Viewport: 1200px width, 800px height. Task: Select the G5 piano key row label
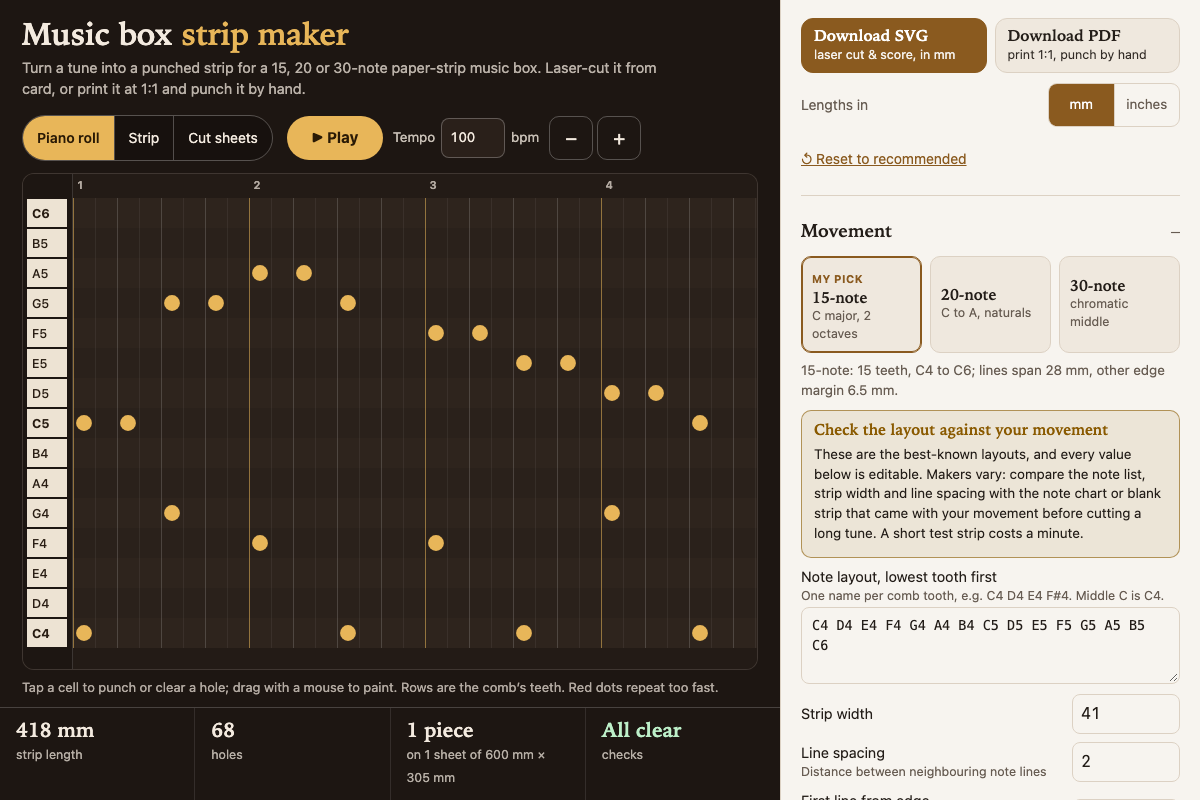47,303
